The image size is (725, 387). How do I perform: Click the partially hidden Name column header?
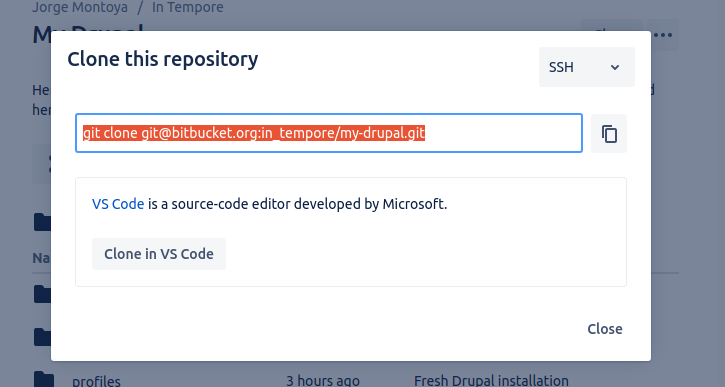click(x=41, y=258)
